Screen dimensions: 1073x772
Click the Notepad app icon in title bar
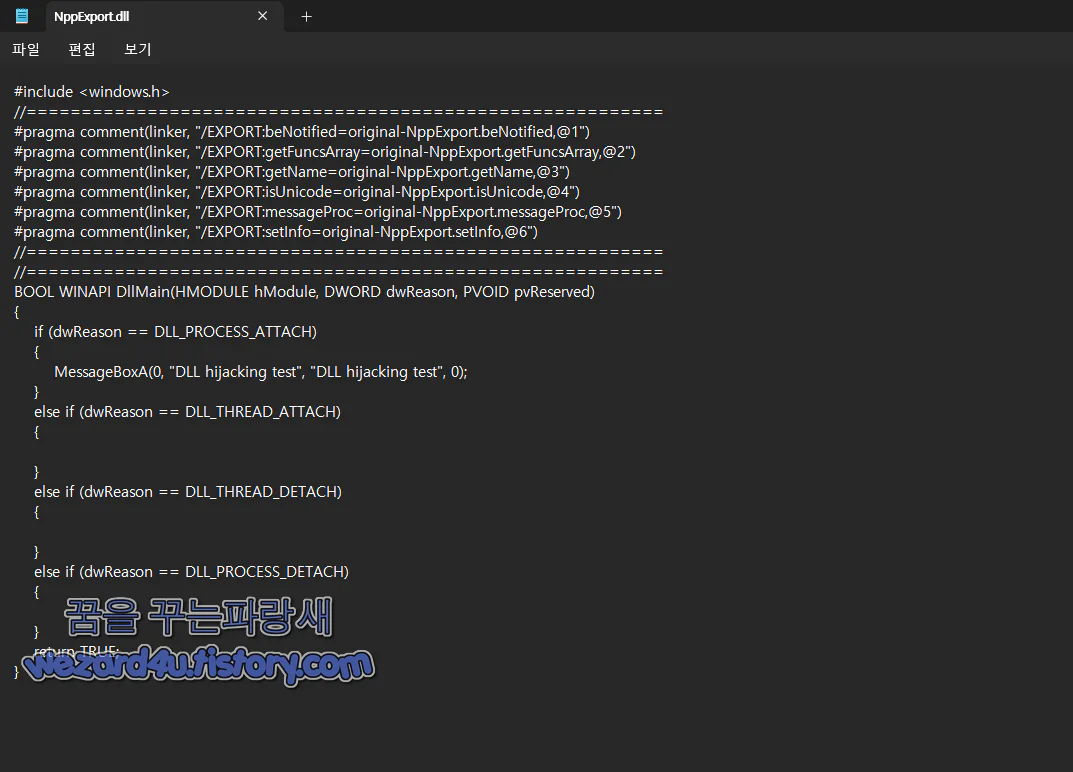[x=22, y=16]
